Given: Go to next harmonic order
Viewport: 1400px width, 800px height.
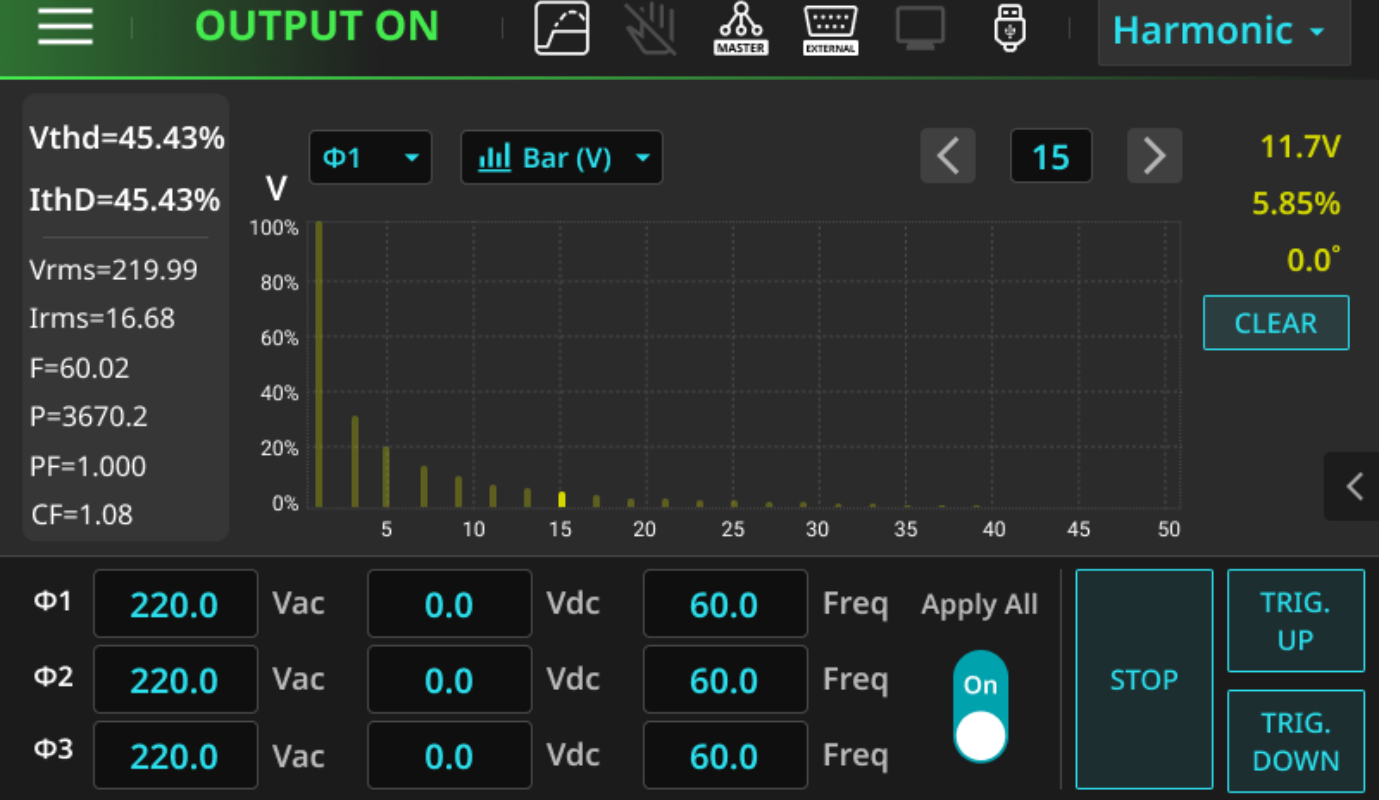Looking at the screenshot, I should 1154,157.
